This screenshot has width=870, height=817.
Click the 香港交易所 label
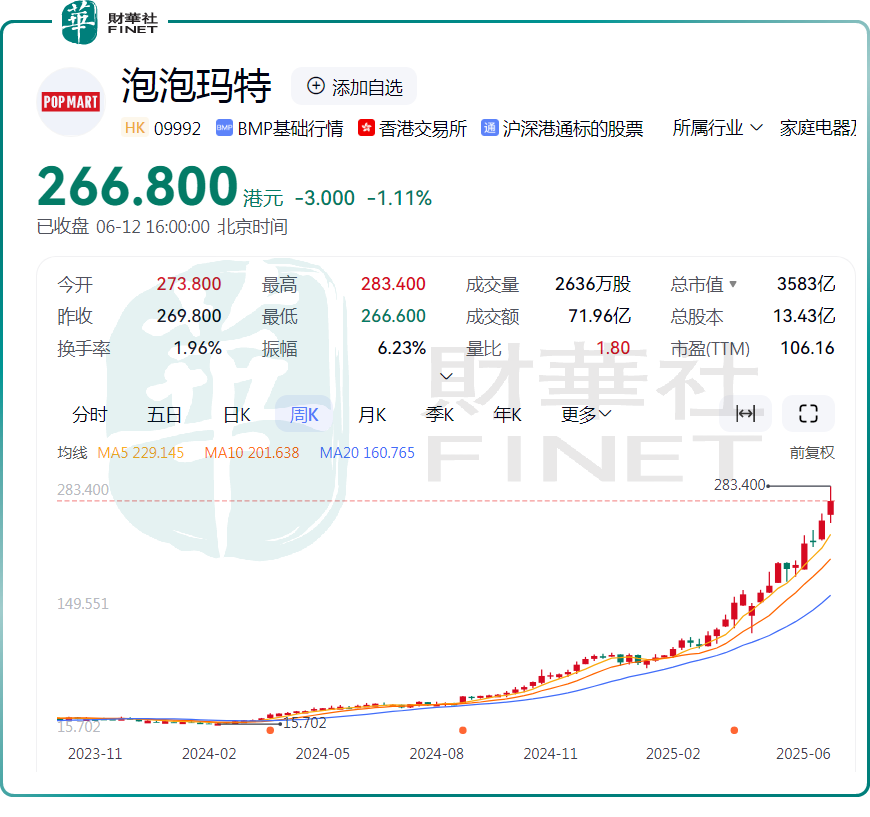tap(423, 128)
